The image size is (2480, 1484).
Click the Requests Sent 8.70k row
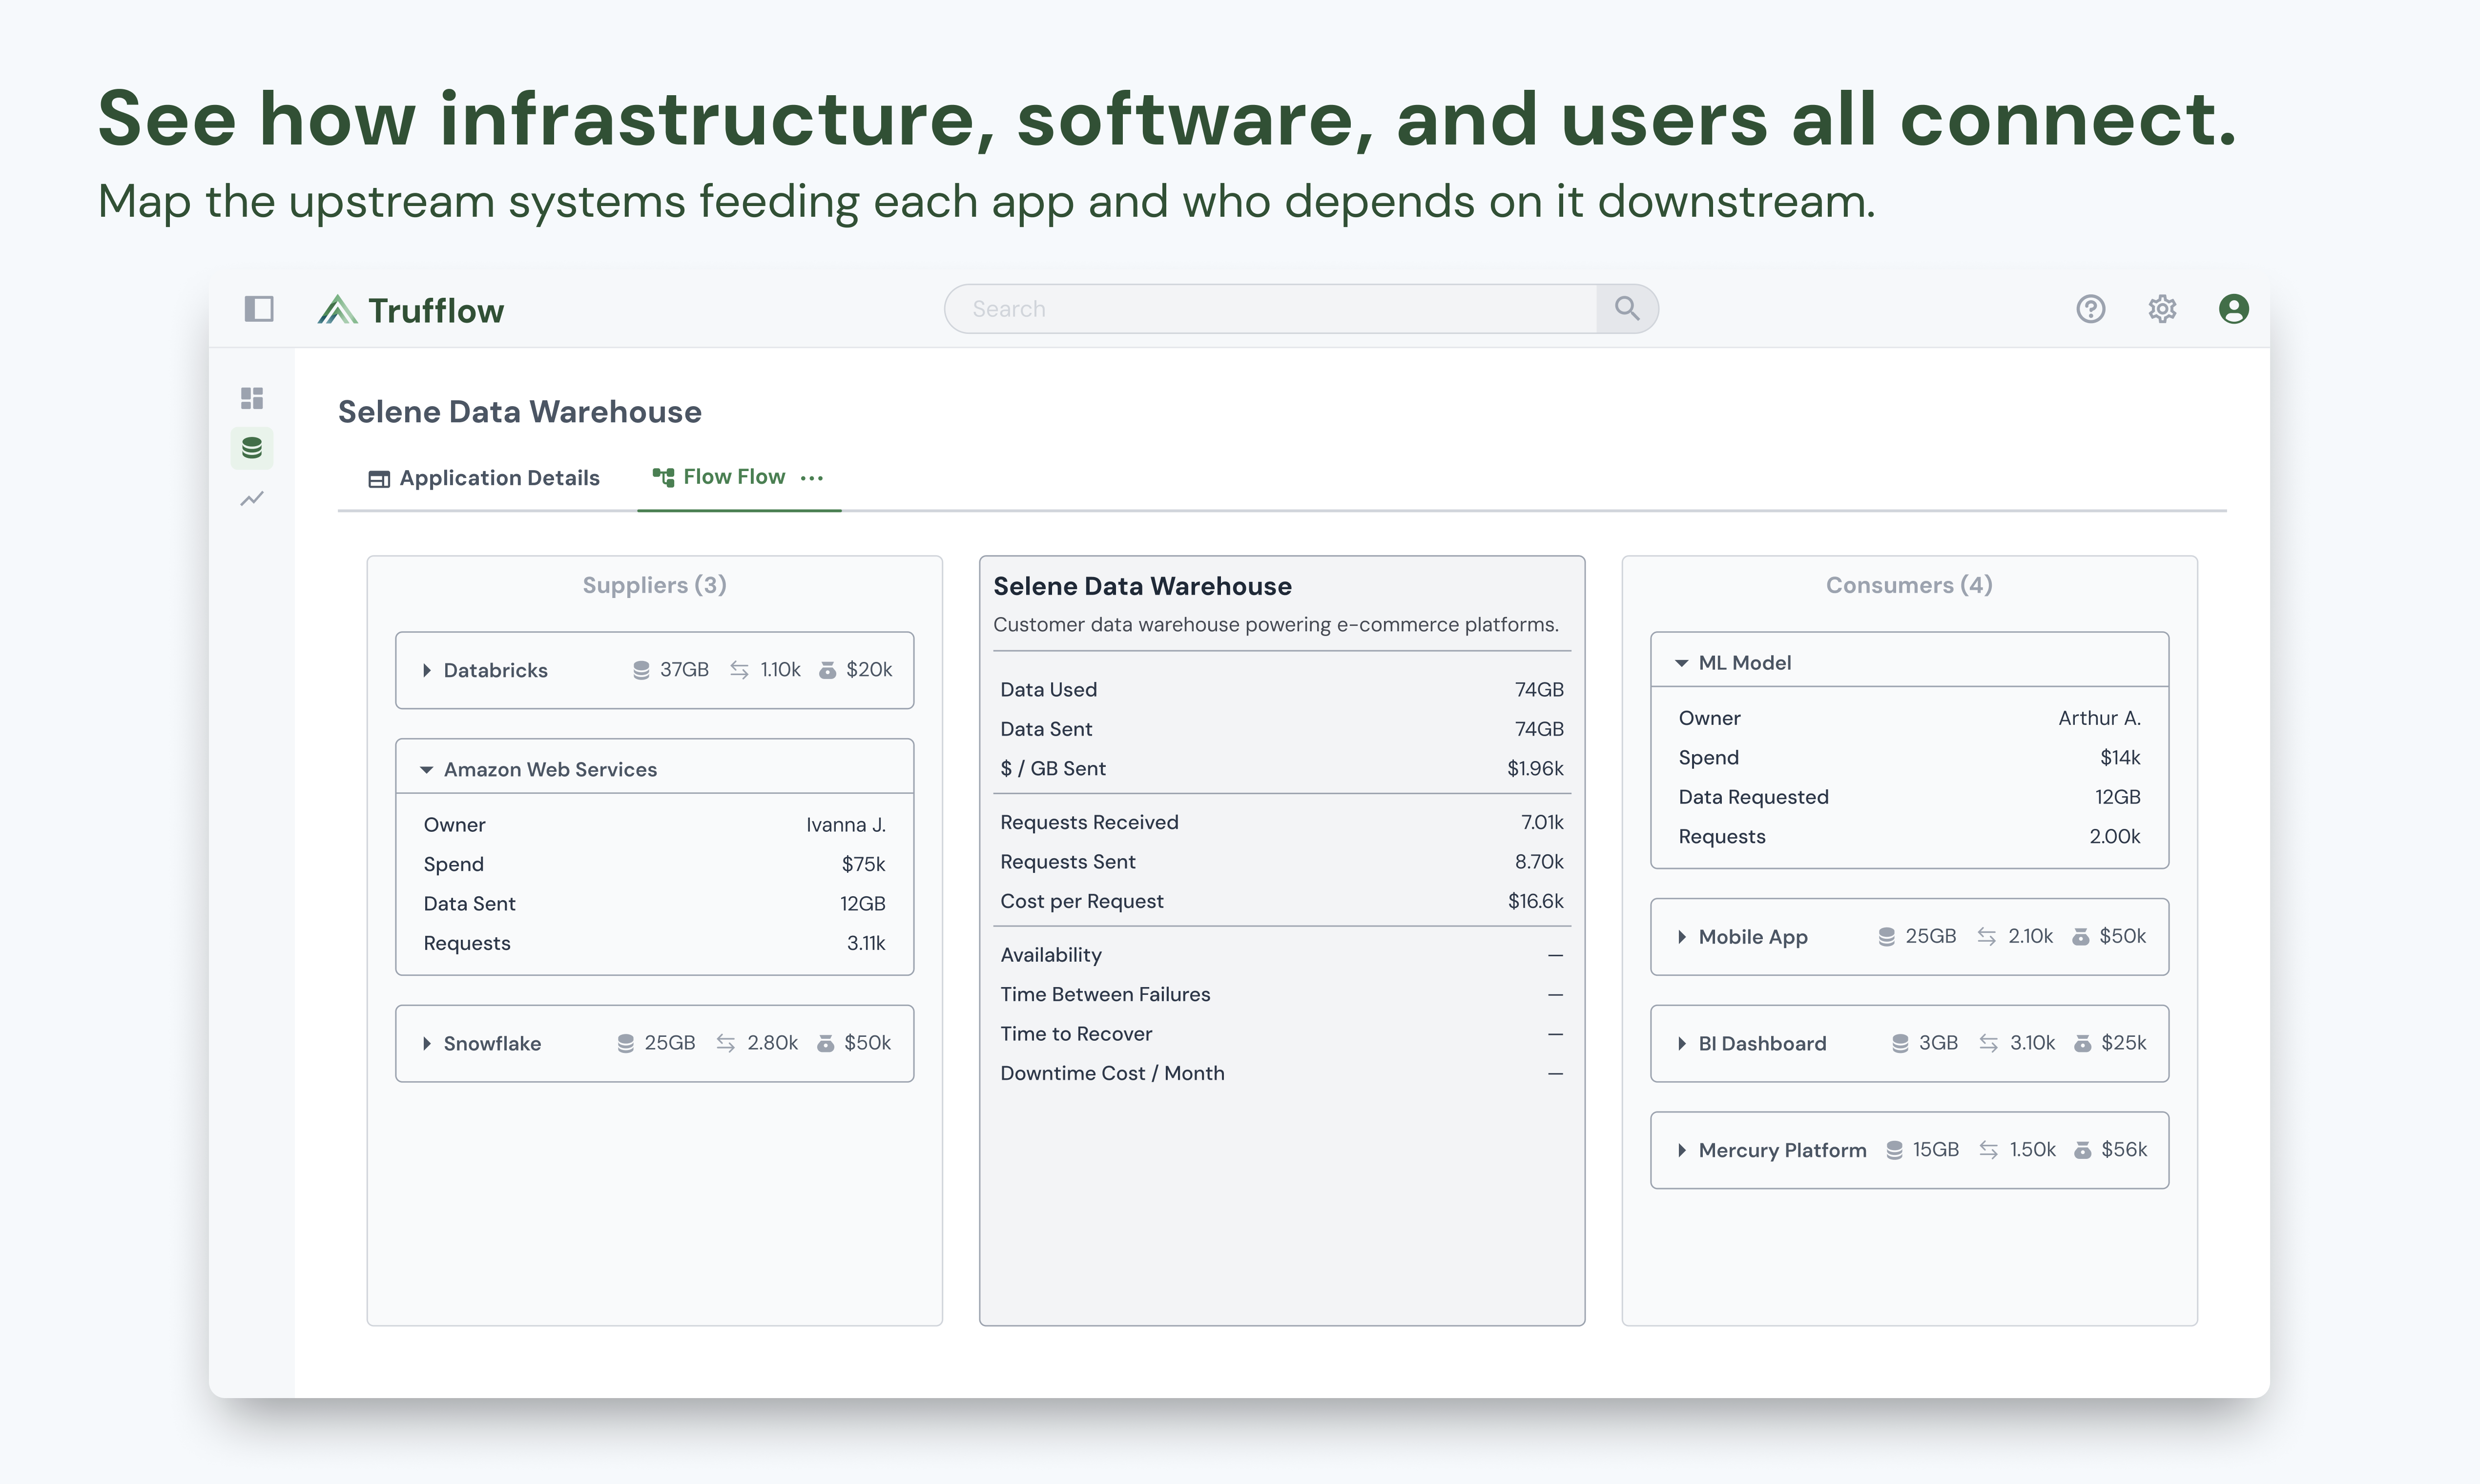[x=1282, y=862]
